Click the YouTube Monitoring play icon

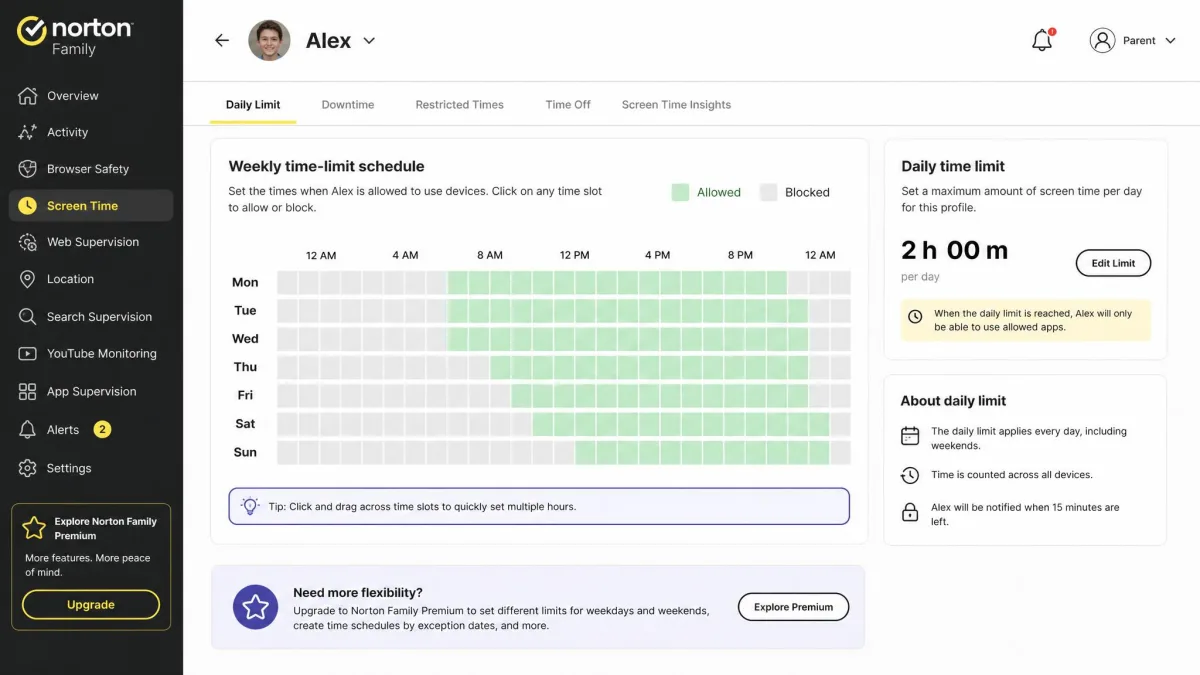28,354
